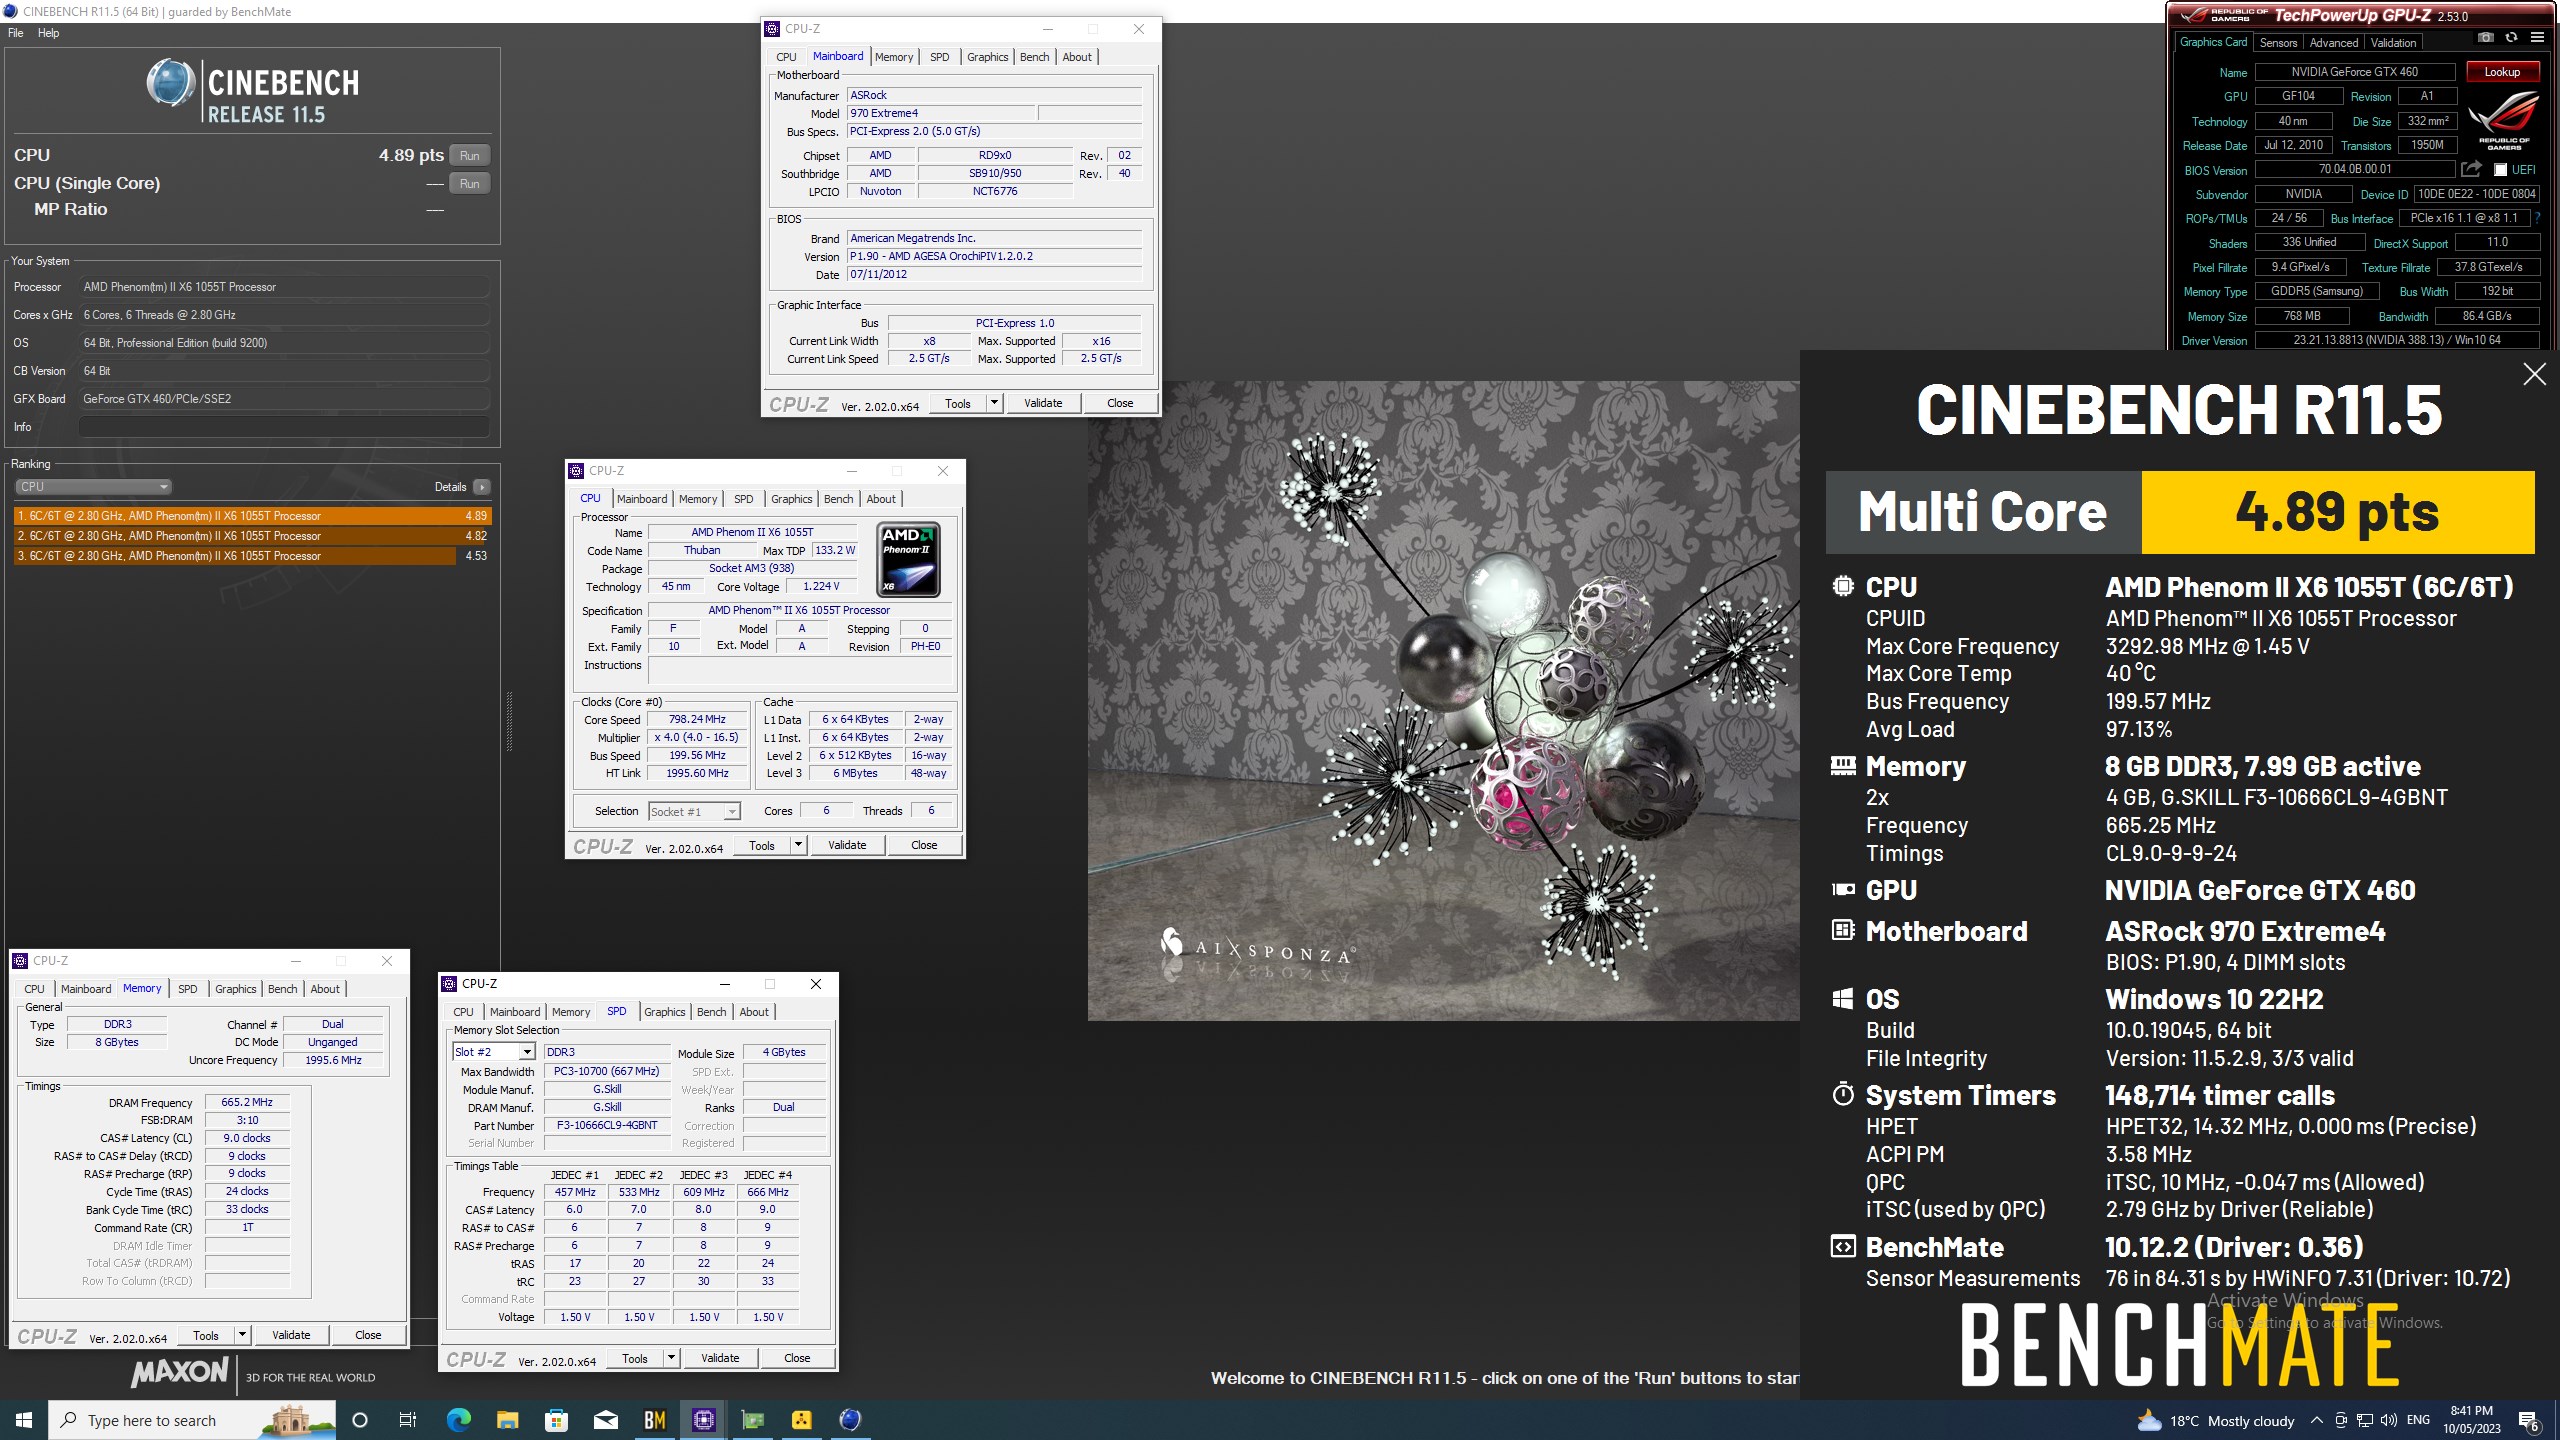Switch to Advanced tab in GPU-Z
2560x1440 pixels.
coord(2333,43)
